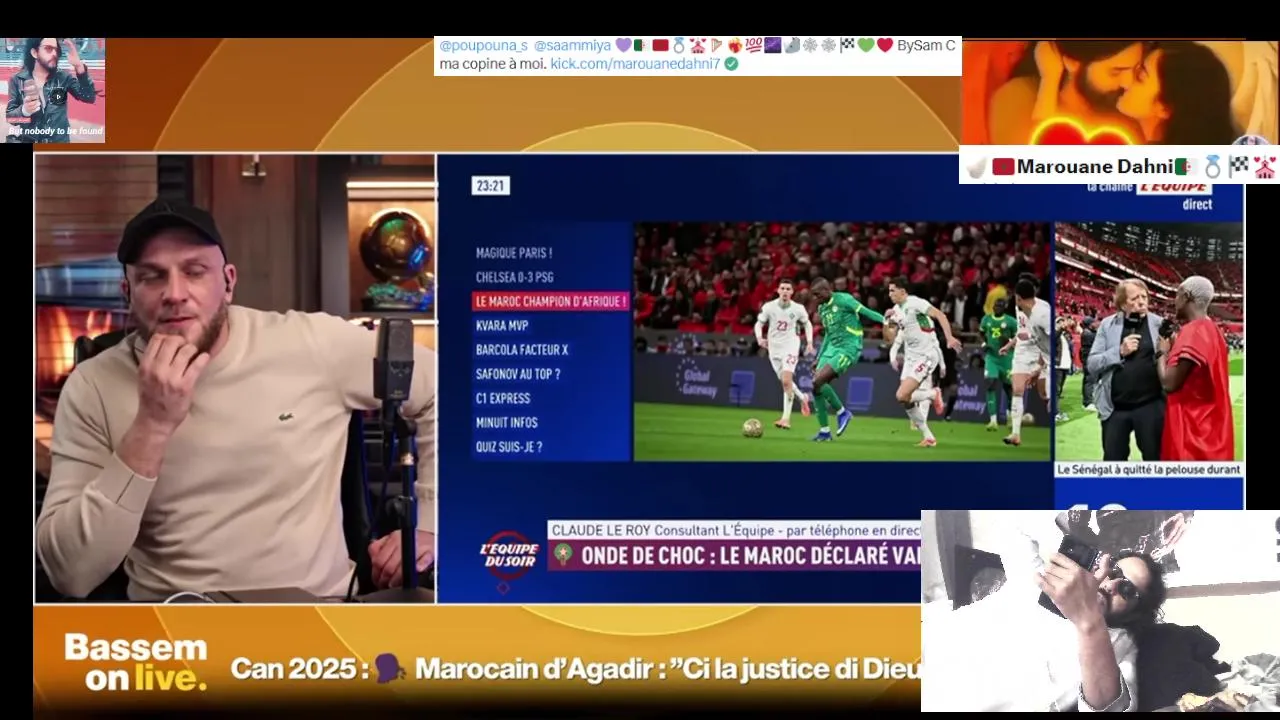The width and height of the screenshot is (1280, 720).
Task: Select "BARCOLA FACTEUR X" in the rundown
Action: (x=522, y=350)
